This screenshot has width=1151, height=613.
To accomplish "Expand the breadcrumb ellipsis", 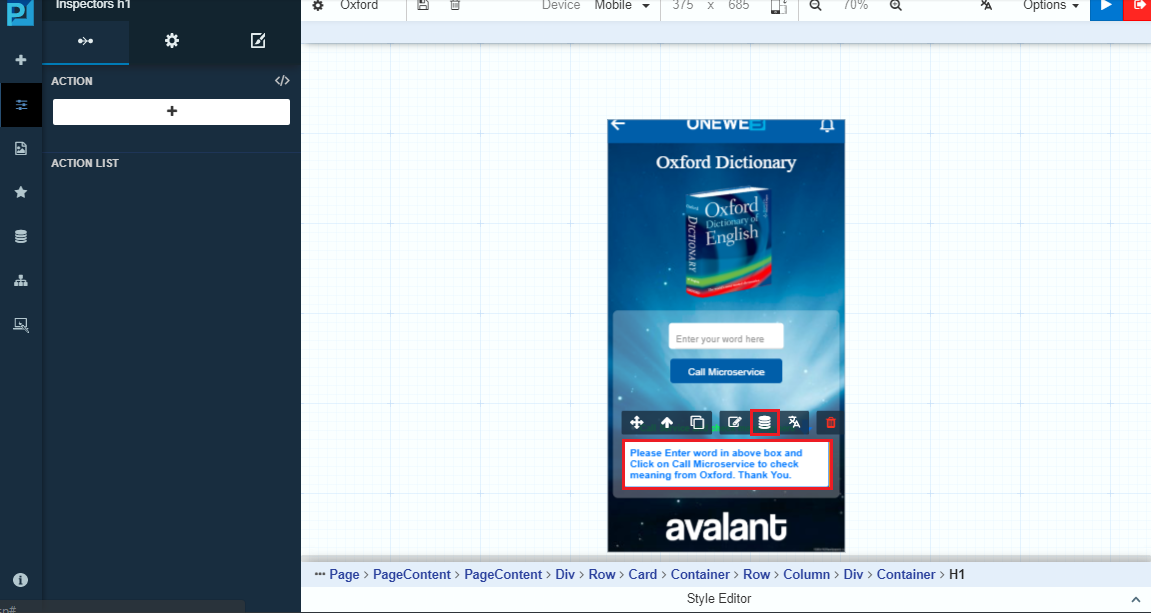I will tap(319, 574).
